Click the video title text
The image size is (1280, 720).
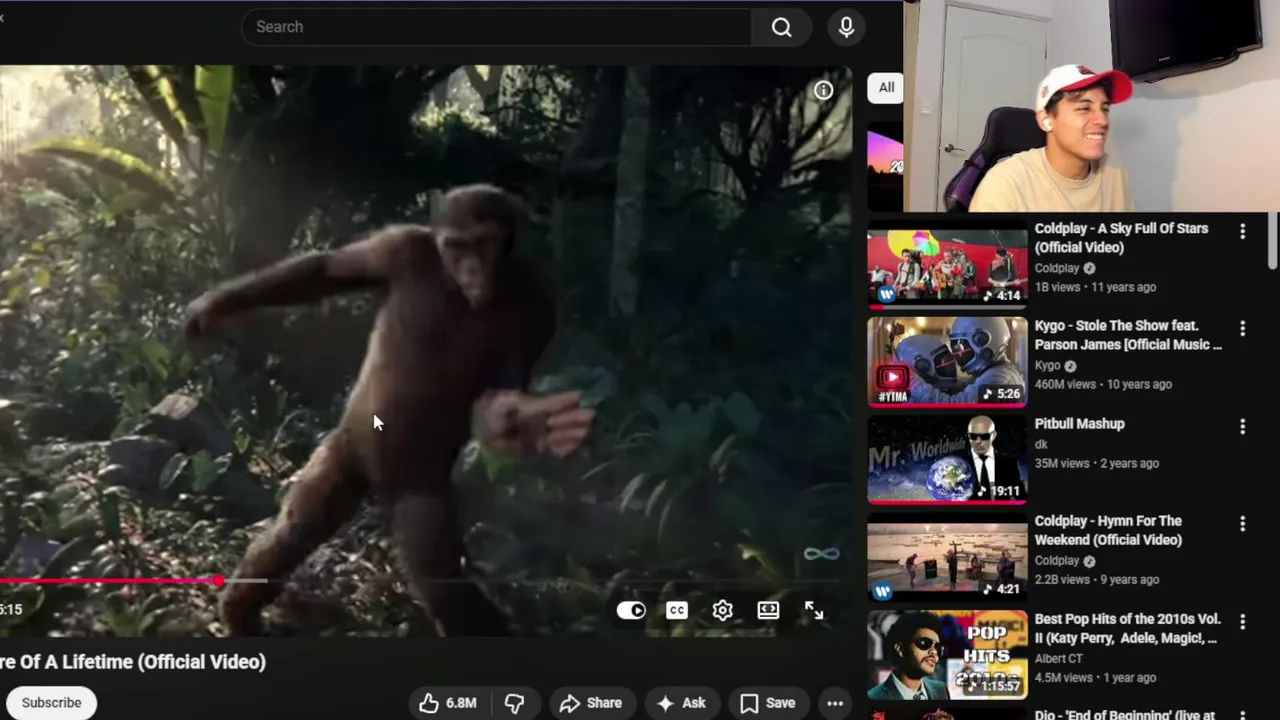point(133,662)
